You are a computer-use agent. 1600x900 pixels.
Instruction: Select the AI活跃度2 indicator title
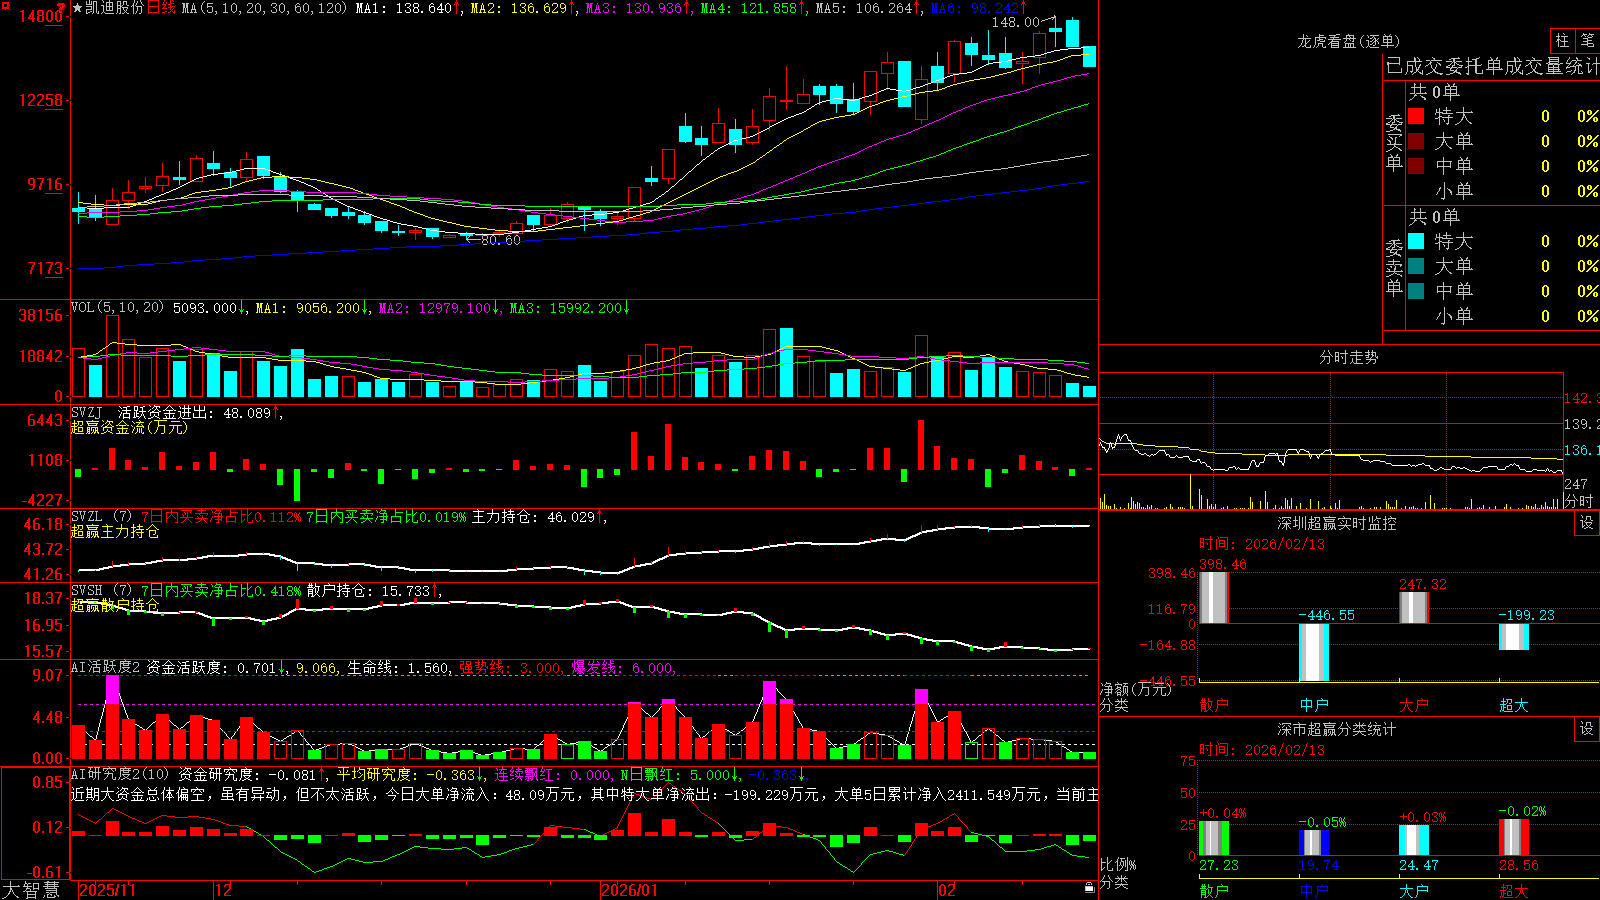click(106, 667)
